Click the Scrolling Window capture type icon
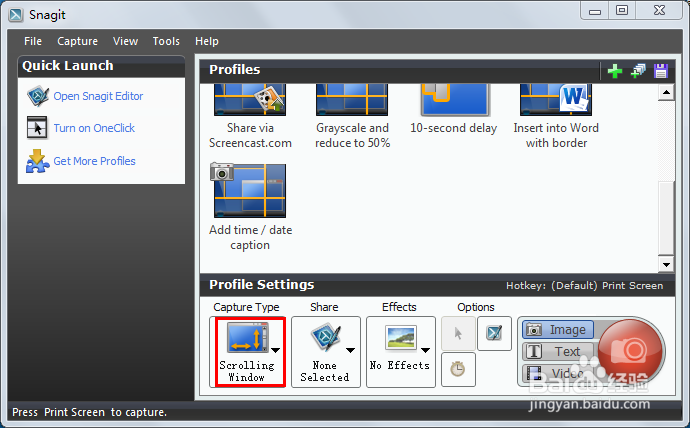The image size is (690, 428). tap(246, 338)
